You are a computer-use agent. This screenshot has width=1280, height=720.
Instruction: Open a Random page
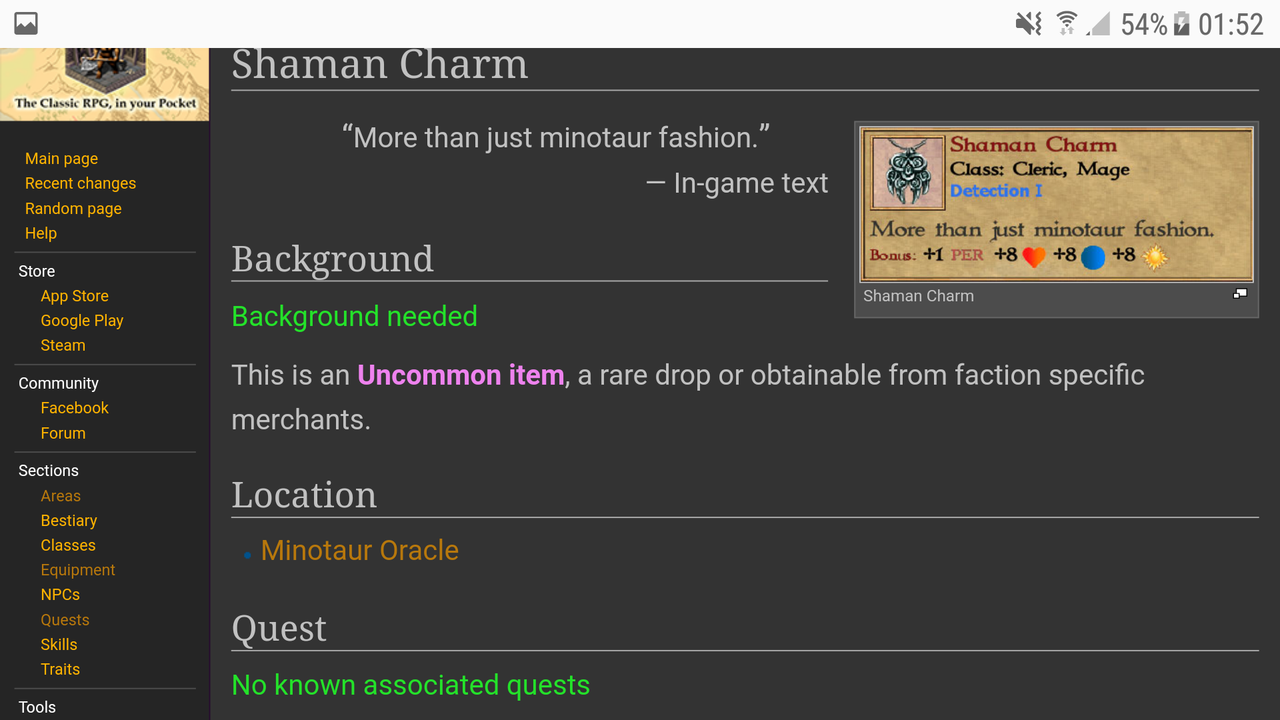[x=73, y=208]
